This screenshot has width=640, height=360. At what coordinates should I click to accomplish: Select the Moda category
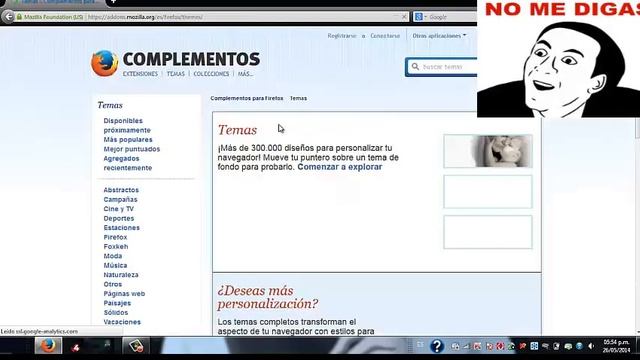click(x=113, y=256)
